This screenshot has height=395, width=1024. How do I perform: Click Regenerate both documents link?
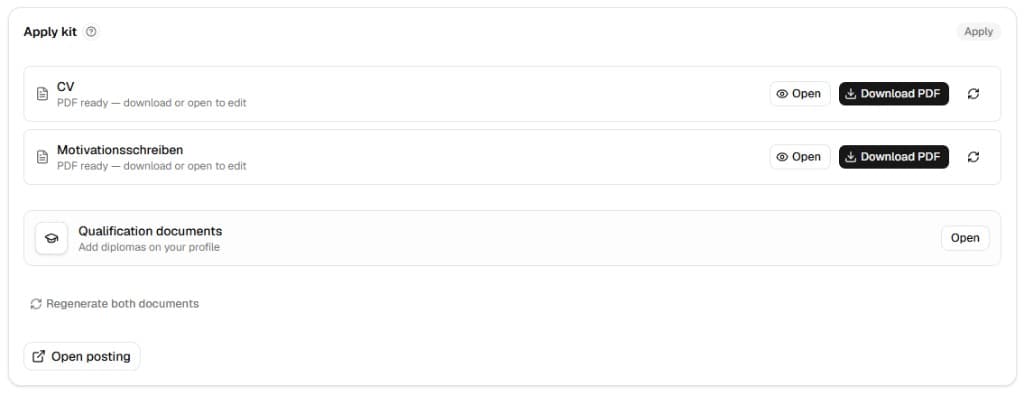click(114, 304)
